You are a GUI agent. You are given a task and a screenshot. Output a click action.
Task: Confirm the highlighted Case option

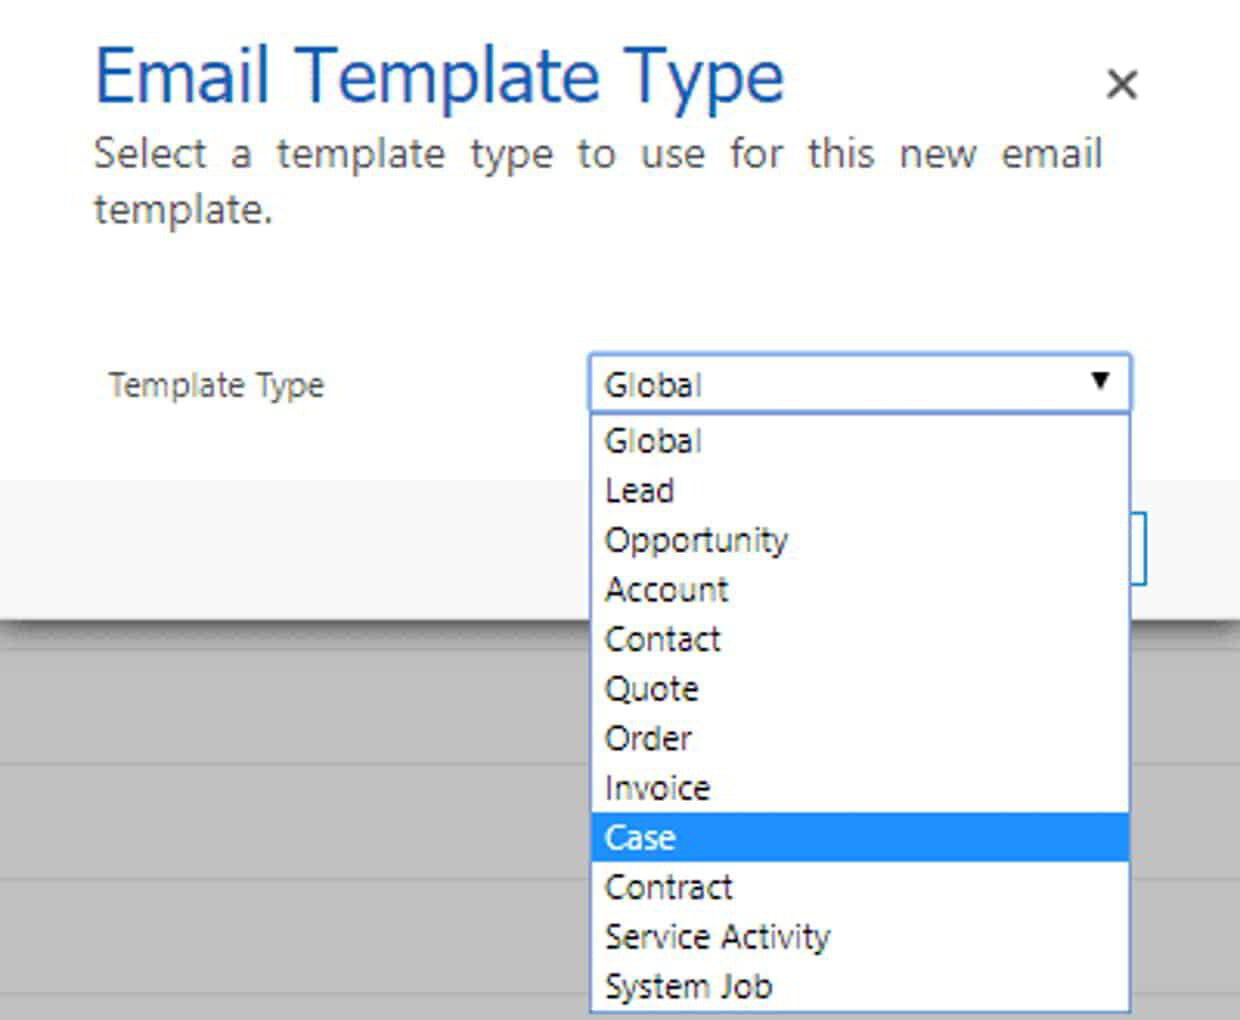coord(640,838)
